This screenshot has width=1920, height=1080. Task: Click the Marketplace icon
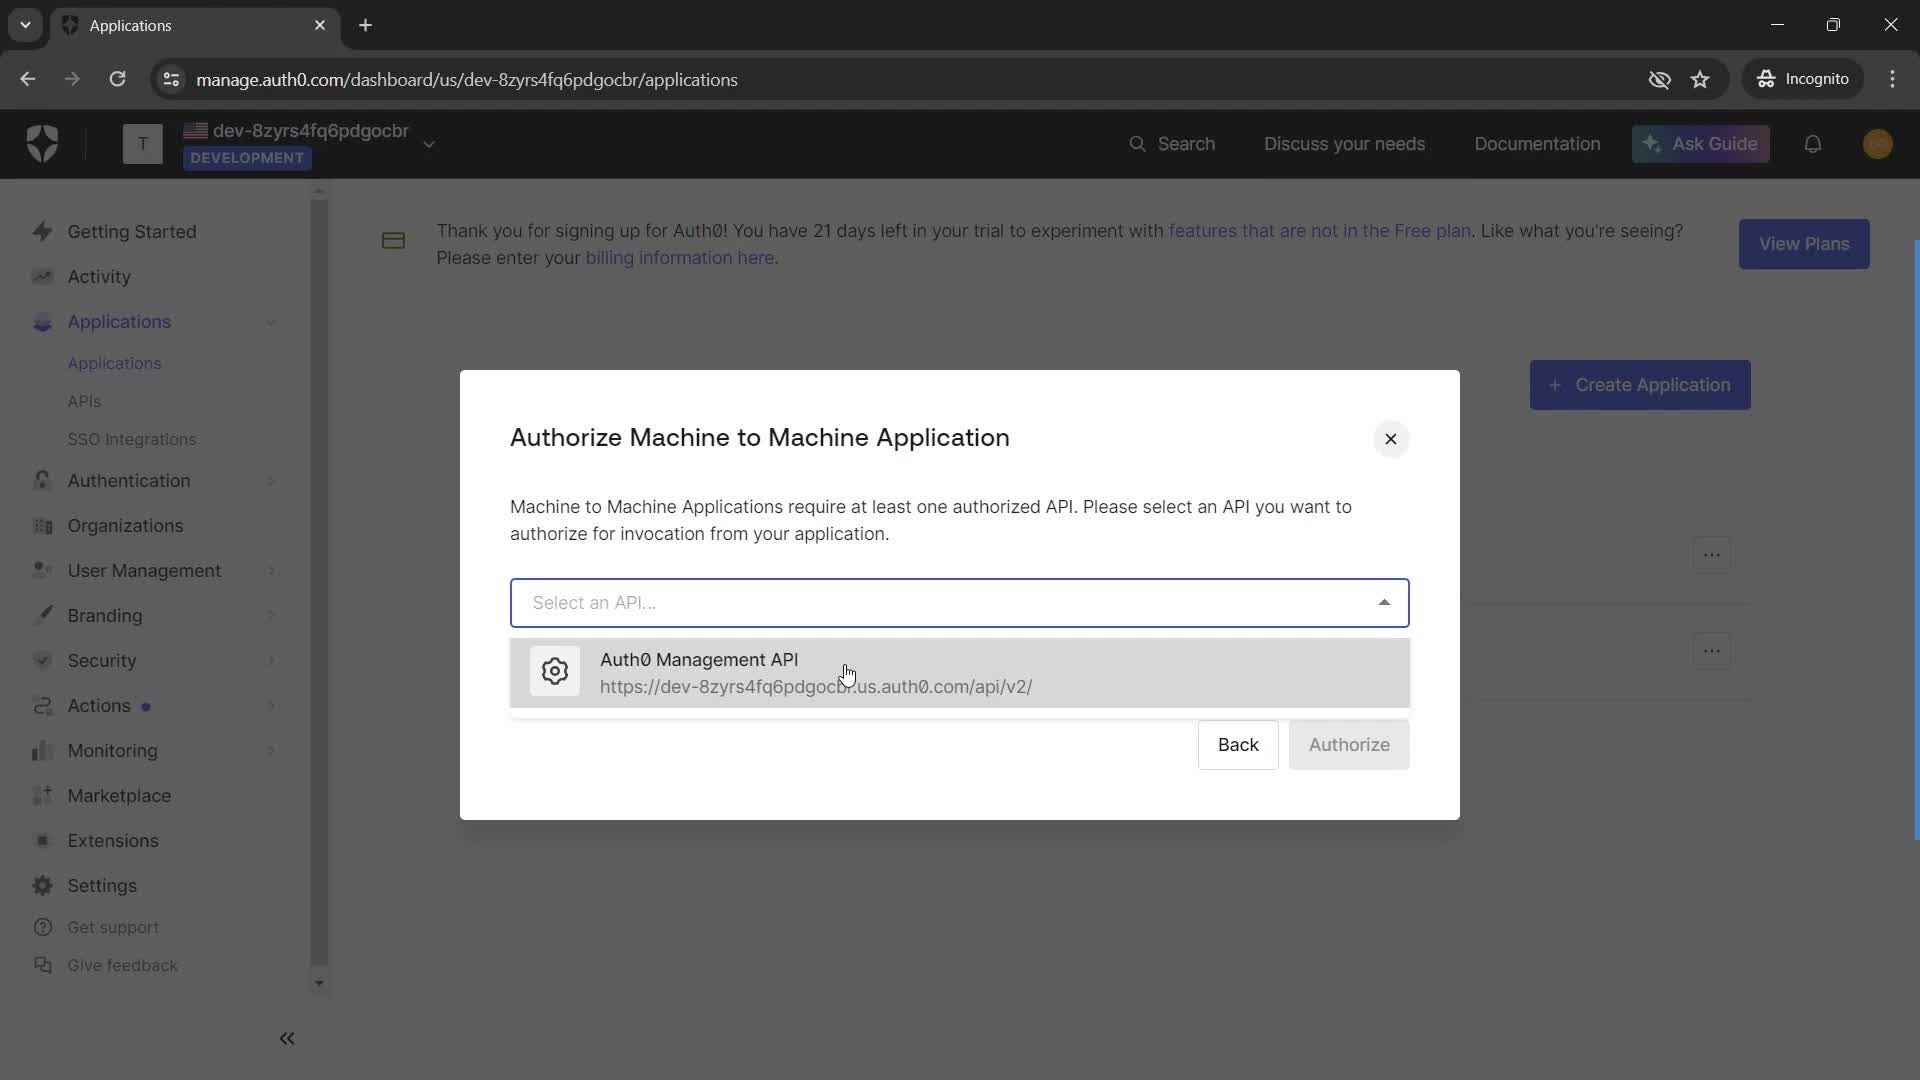pos(42,795)
